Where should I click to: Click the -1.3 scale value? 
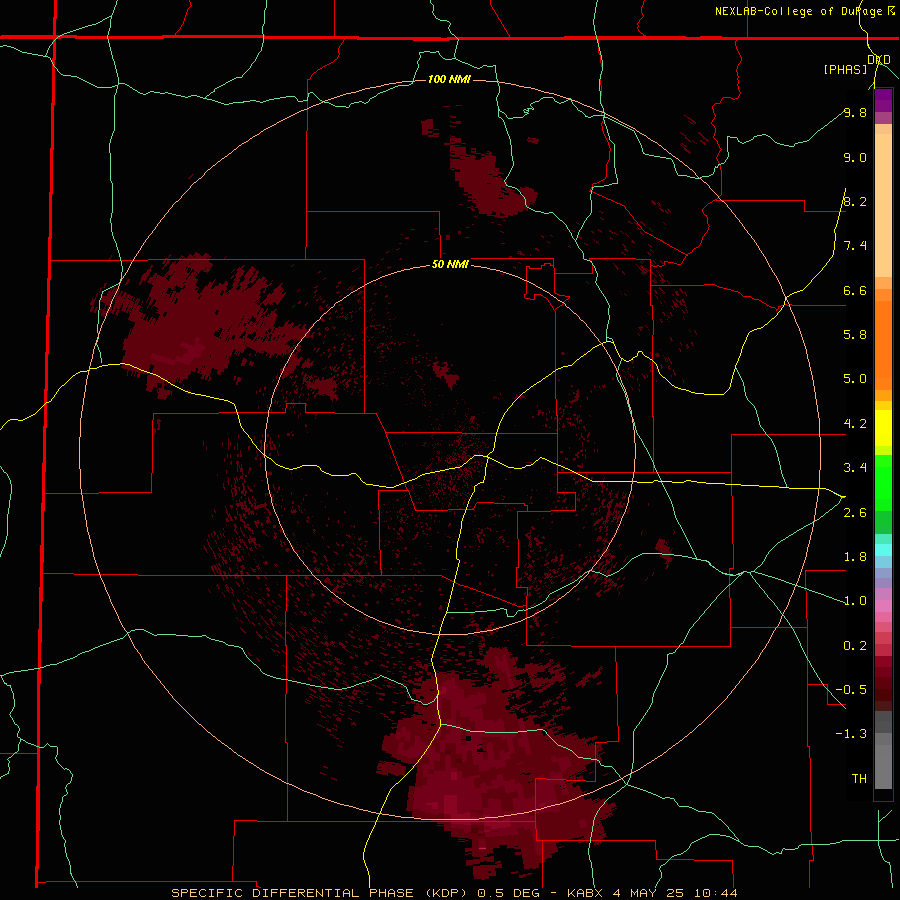[x=851, y=734]
